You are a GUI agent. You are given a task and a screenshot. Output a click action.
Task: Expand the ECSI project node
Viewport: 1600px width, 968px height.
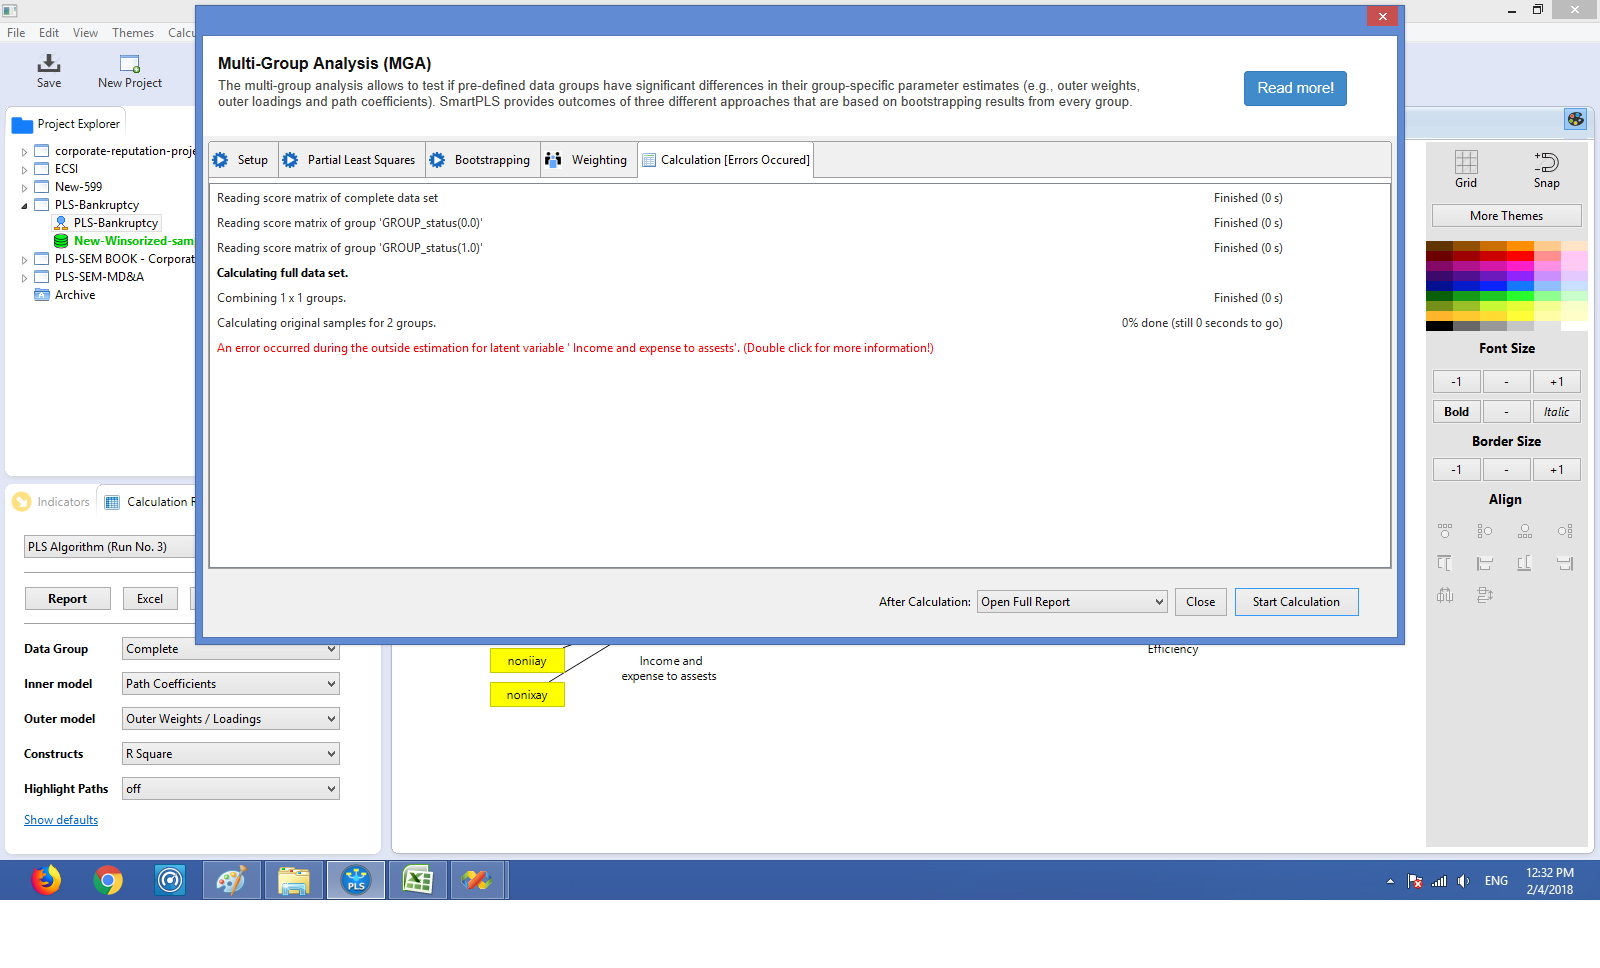(25, 170)
